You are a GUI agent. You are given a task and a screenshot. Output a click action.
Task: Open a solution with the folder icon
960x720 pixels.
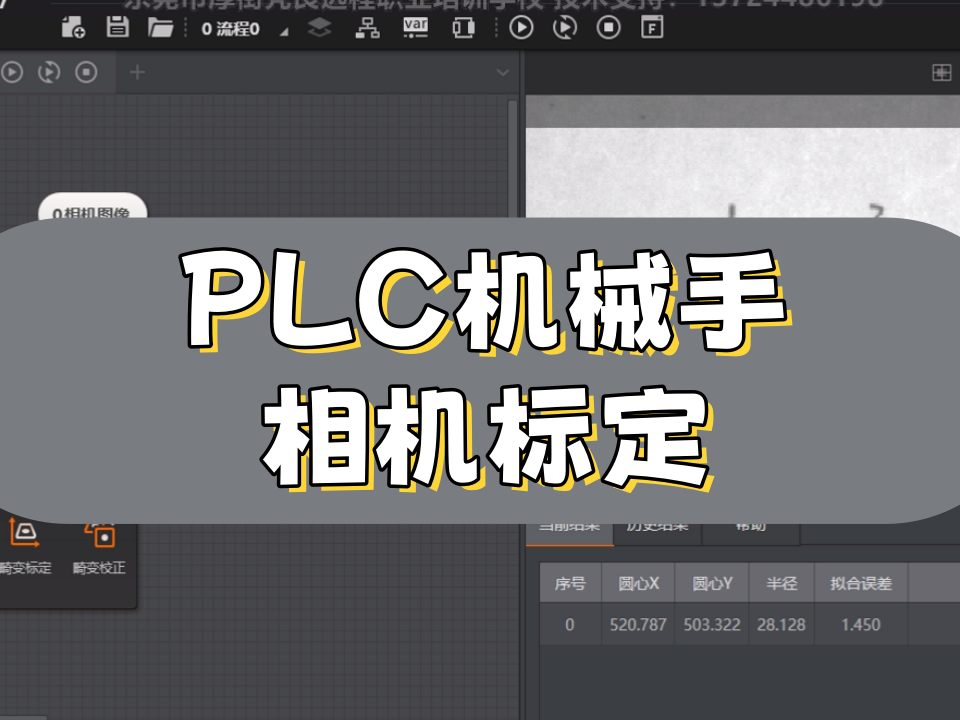(160, 28)
